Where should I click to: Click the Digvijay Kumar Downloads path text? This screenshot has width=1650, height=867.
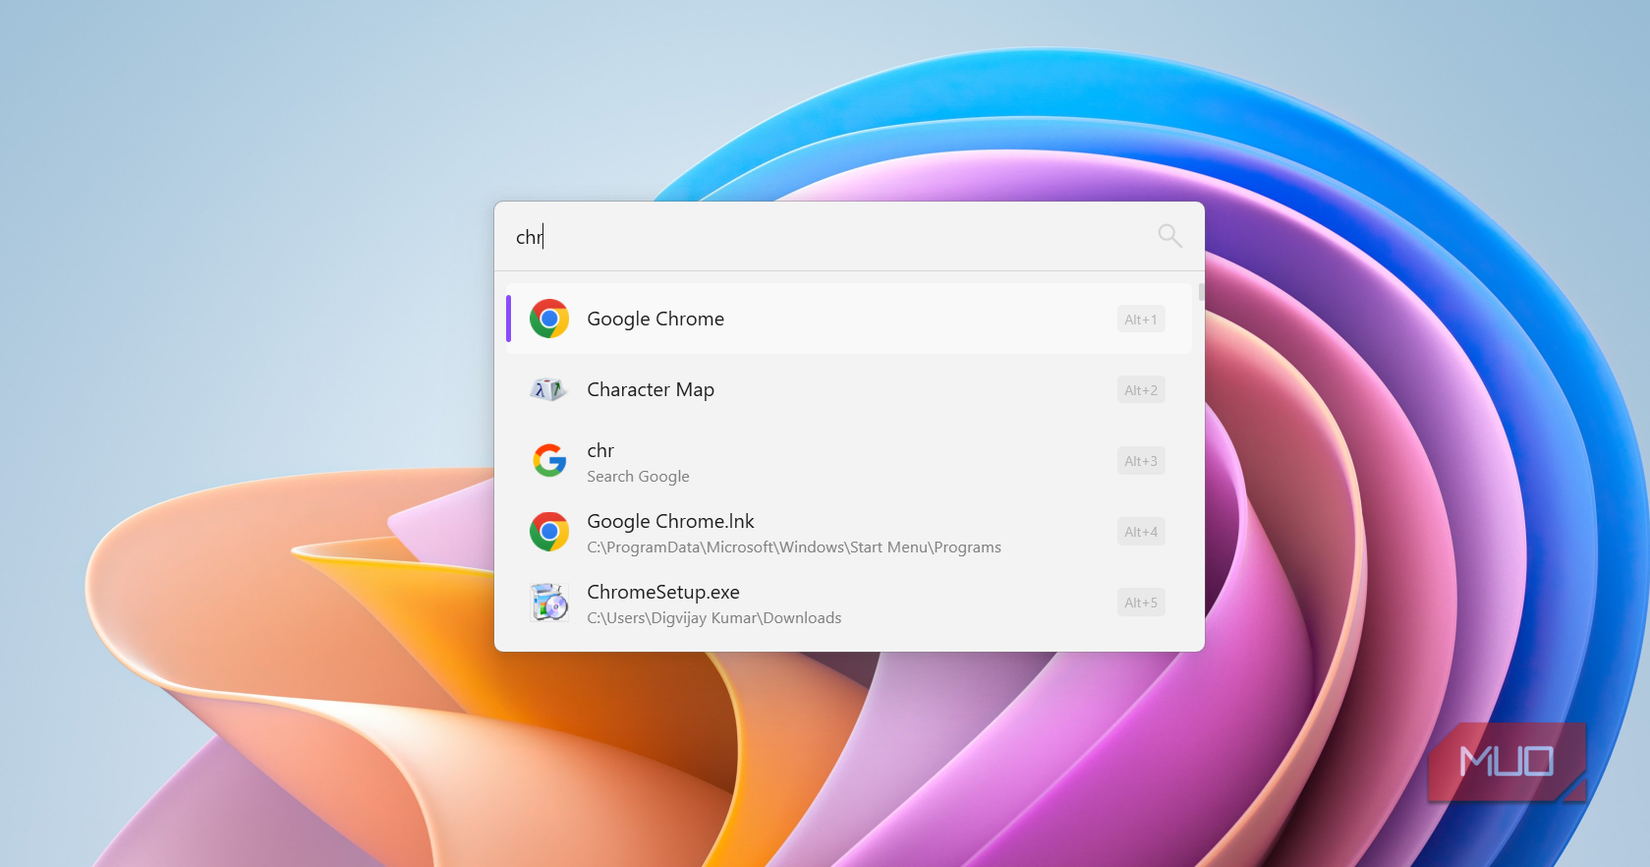(714, 618)
